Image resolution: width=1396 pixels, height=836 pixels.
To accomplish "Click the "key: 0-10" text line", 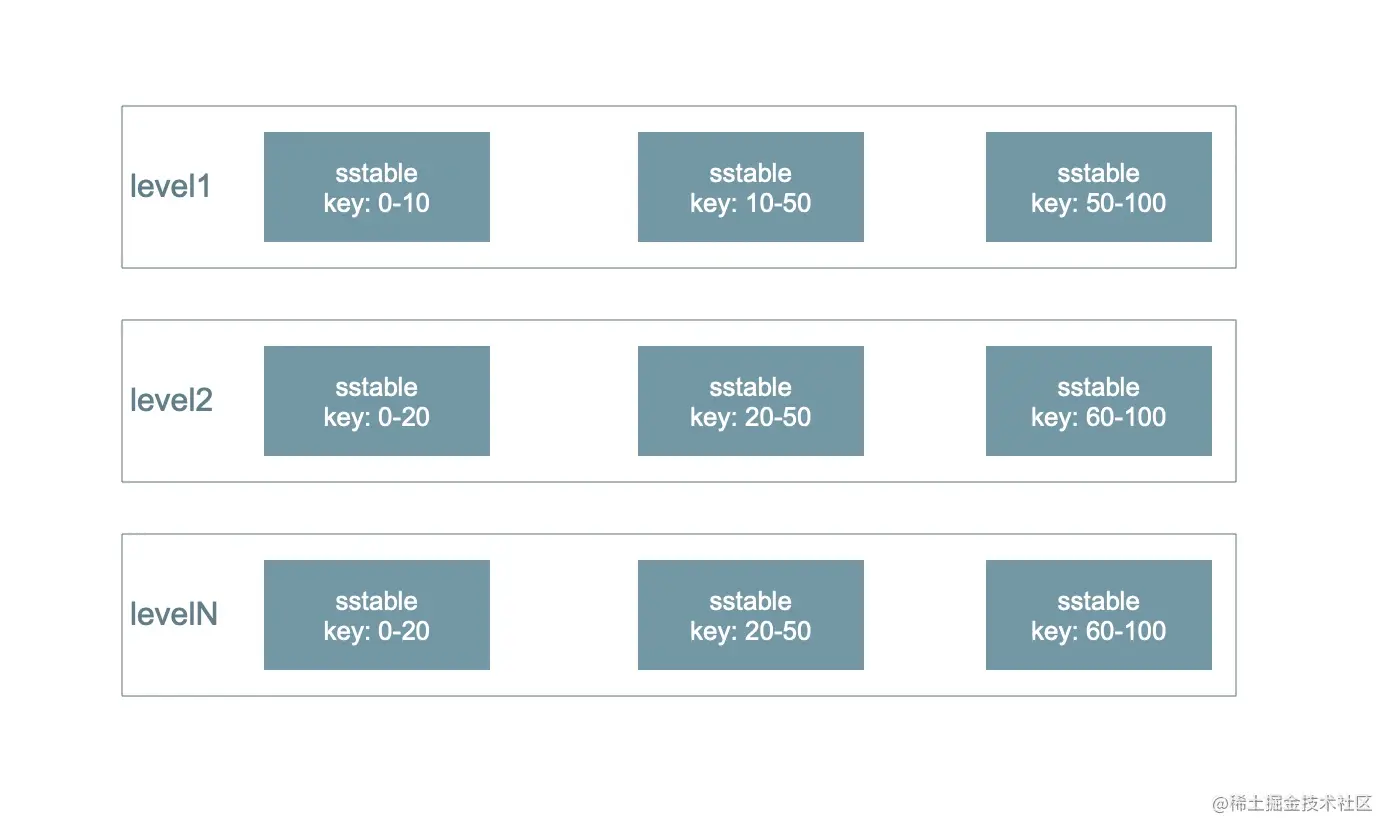I will coord(377,203).
